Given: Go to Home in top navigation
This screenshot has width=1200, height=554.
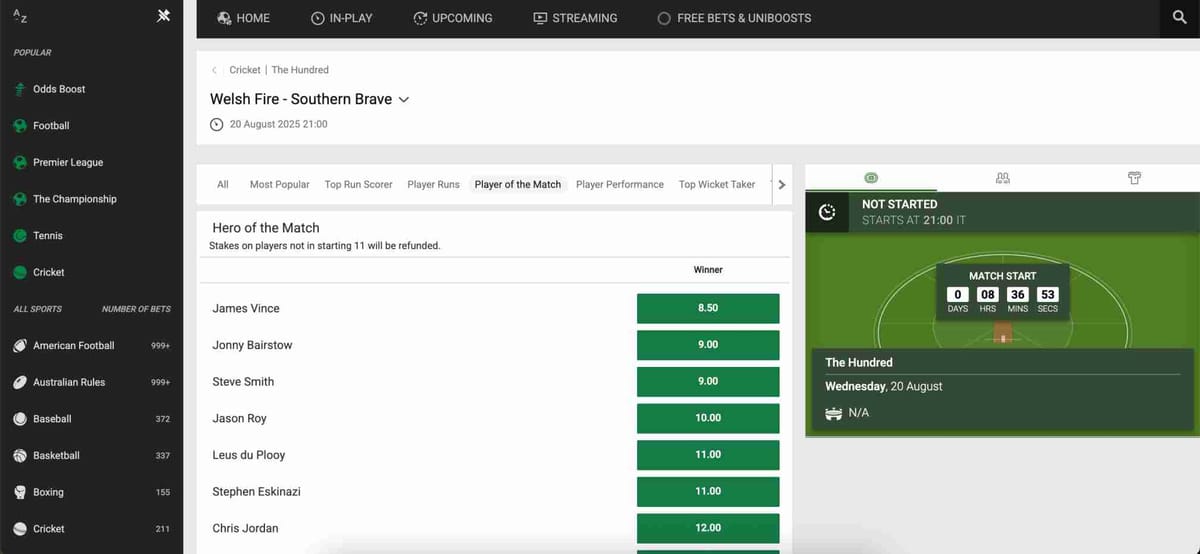Looking at the screenshot, I should tap(244, 18).
